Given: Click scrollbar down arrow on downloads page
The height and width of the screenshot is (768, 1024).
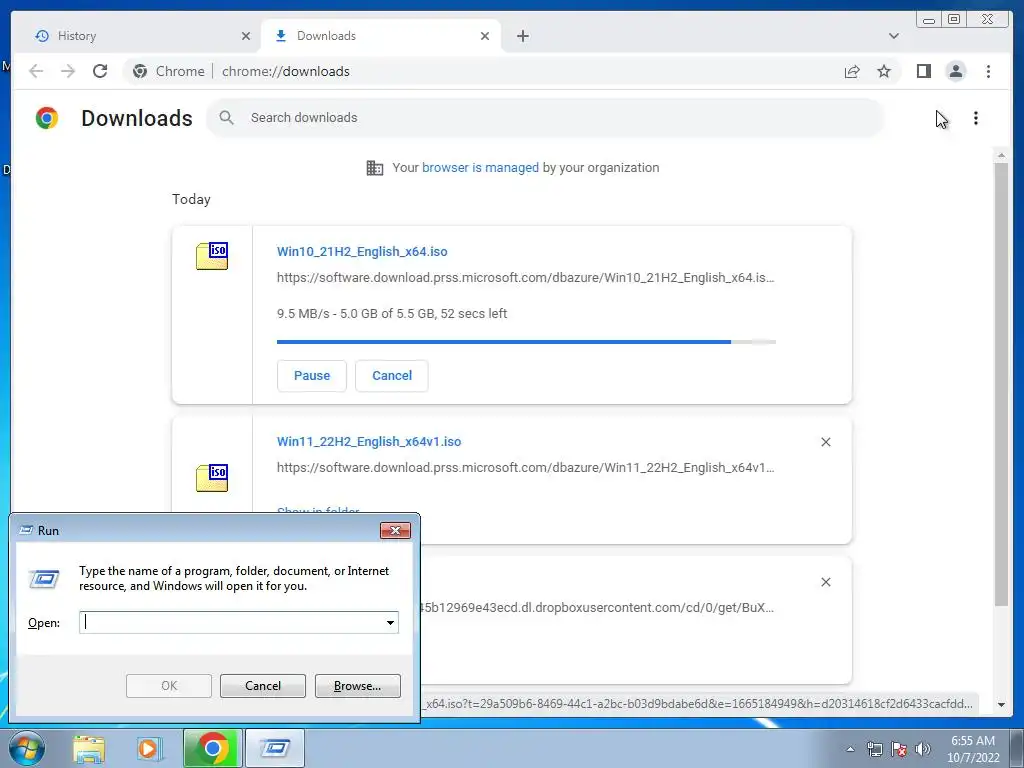Looking at the screenshot, I should pos(1001,705).
